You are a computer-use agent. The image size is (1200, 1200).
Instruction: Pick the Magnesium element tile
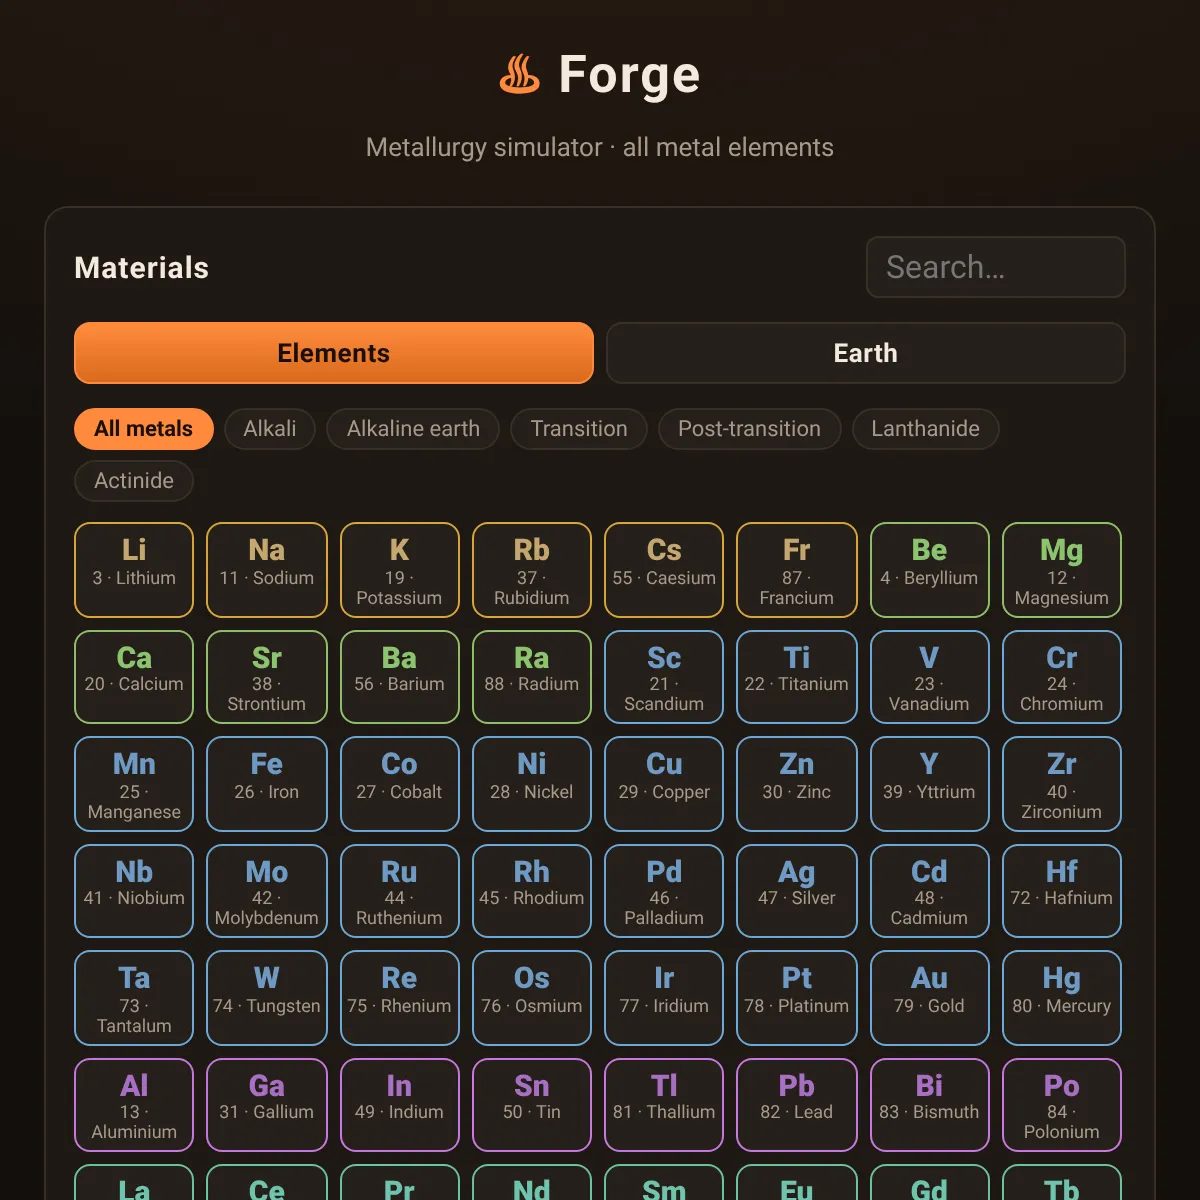coord(1062,570)
